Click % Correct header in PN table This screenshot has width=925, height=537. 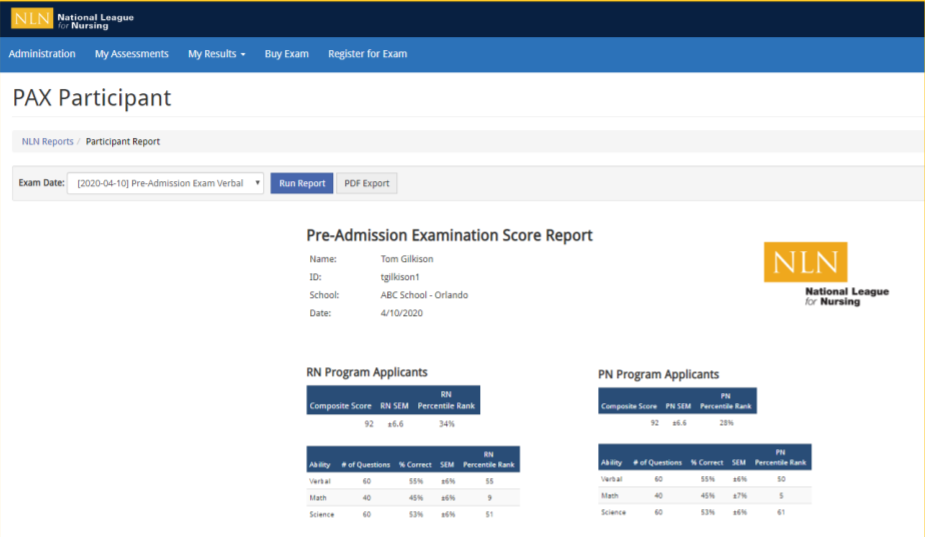[x=707, y=463]
